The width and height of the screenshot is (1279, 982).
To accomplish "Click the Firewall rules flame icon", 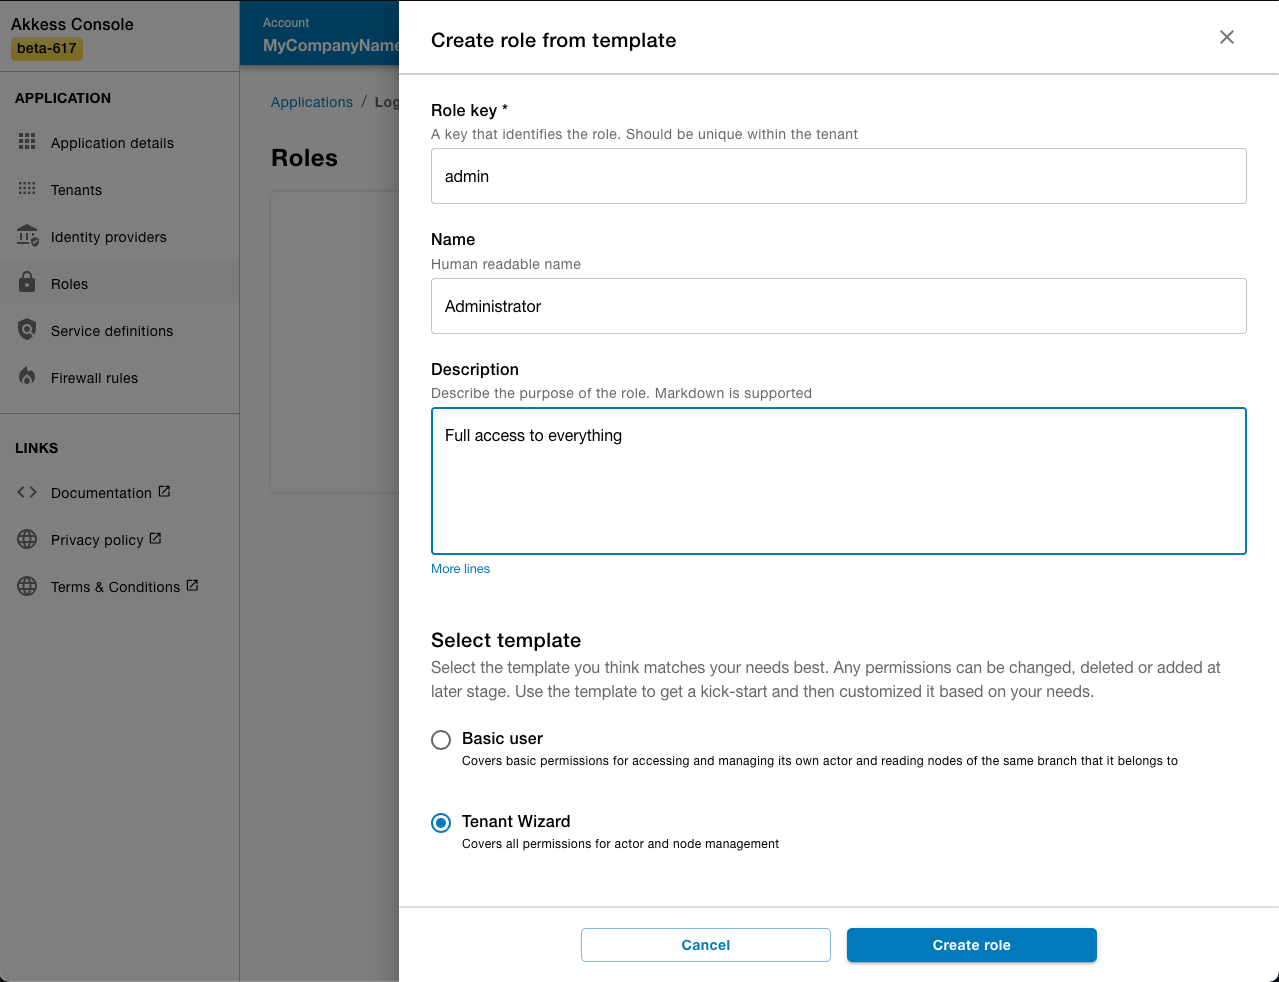I will 27,377.
